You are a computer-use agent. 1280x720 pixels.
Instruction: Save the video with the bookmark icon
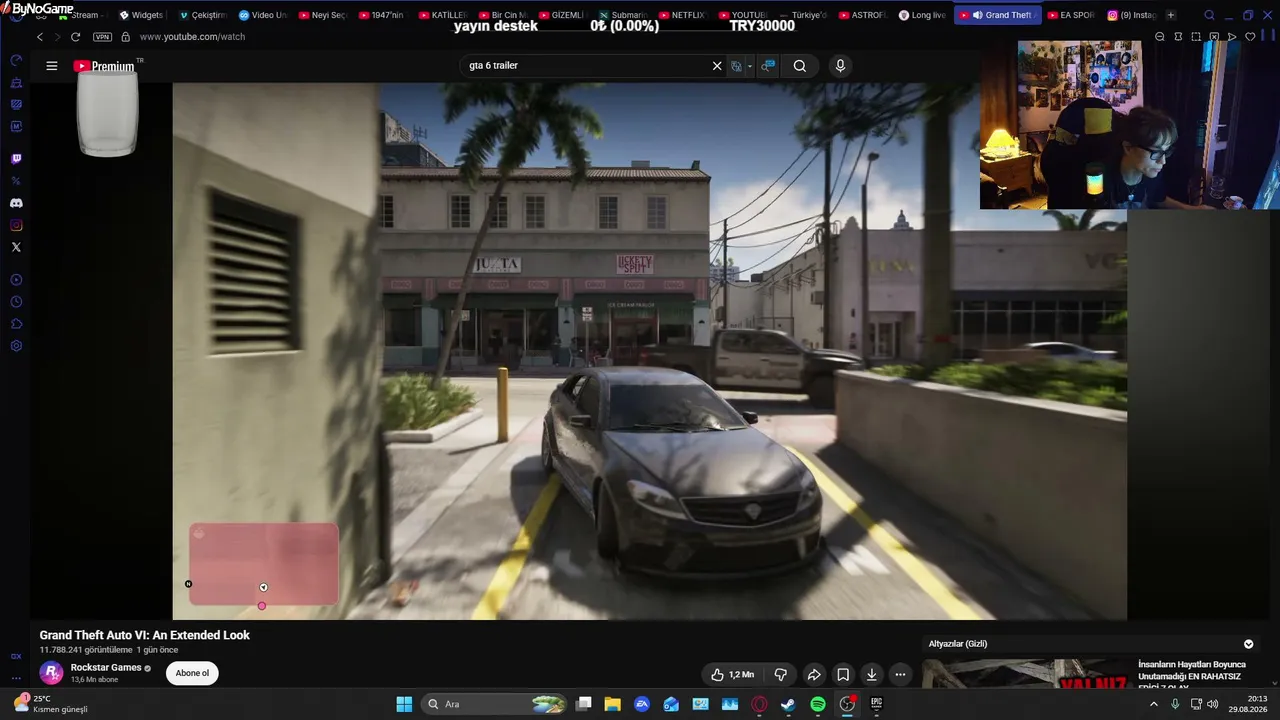coord(843,675)
